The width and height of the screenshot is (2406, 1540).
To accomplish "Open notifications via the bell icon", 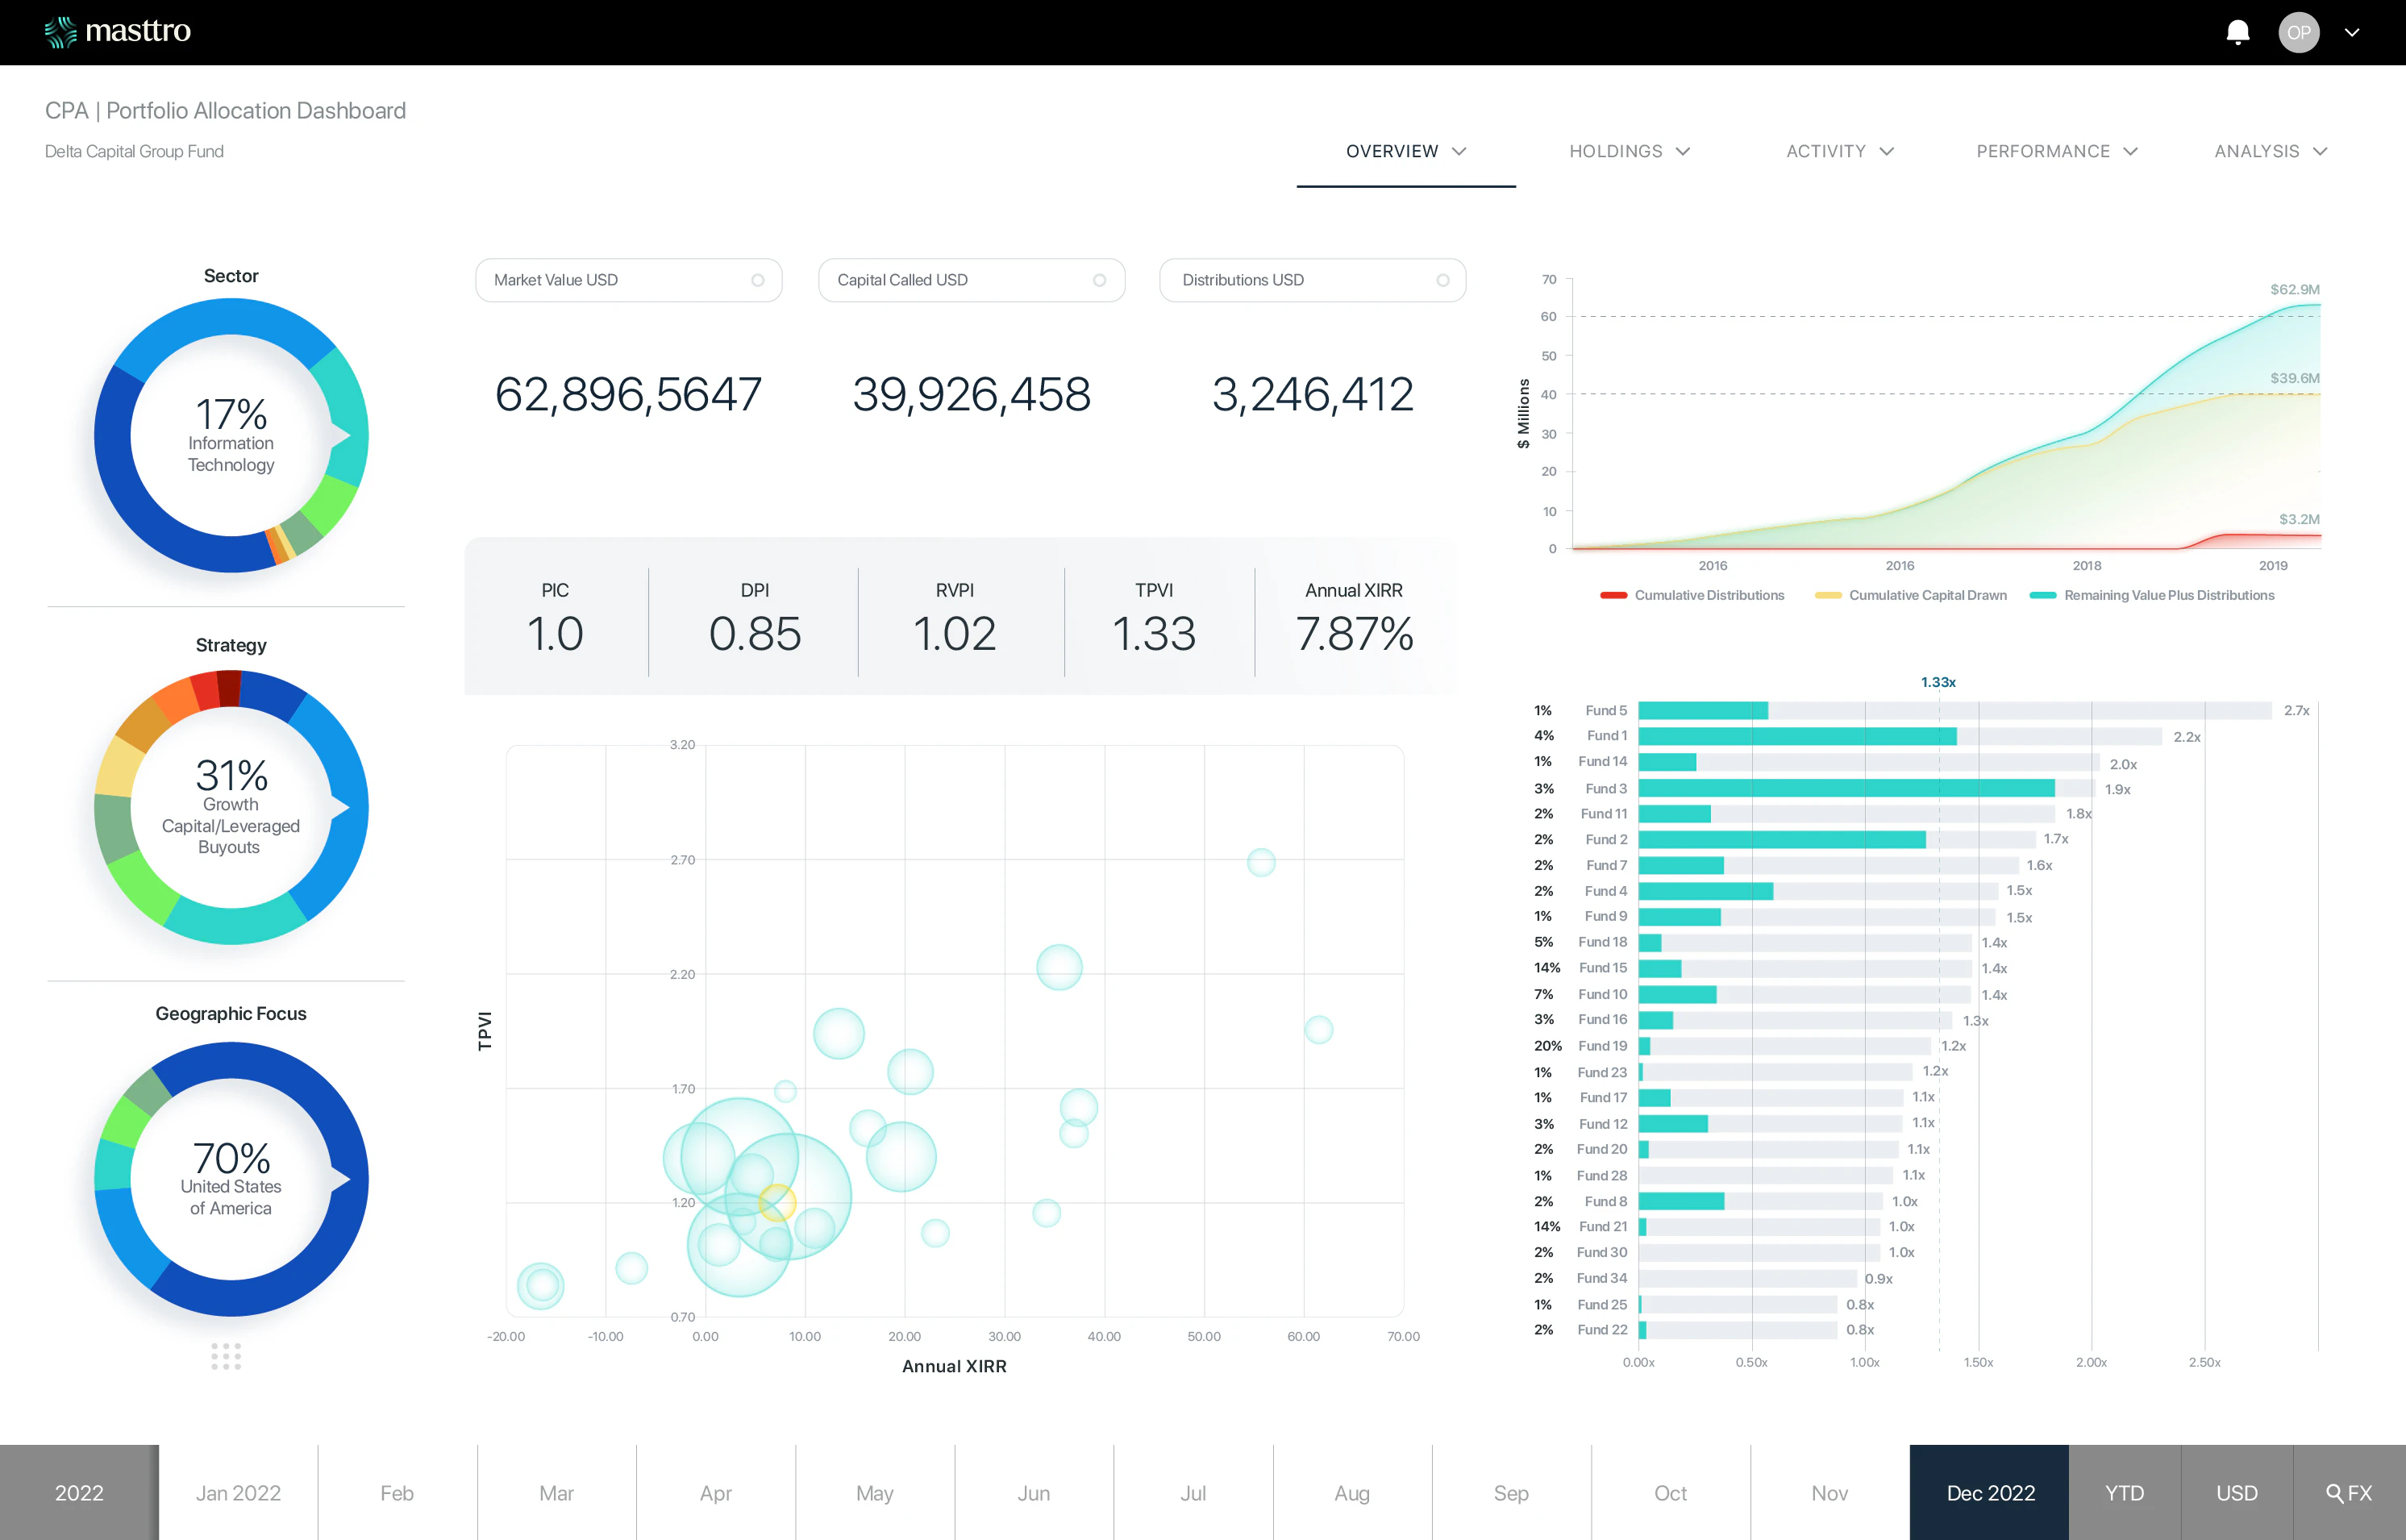I will 2238,32.
